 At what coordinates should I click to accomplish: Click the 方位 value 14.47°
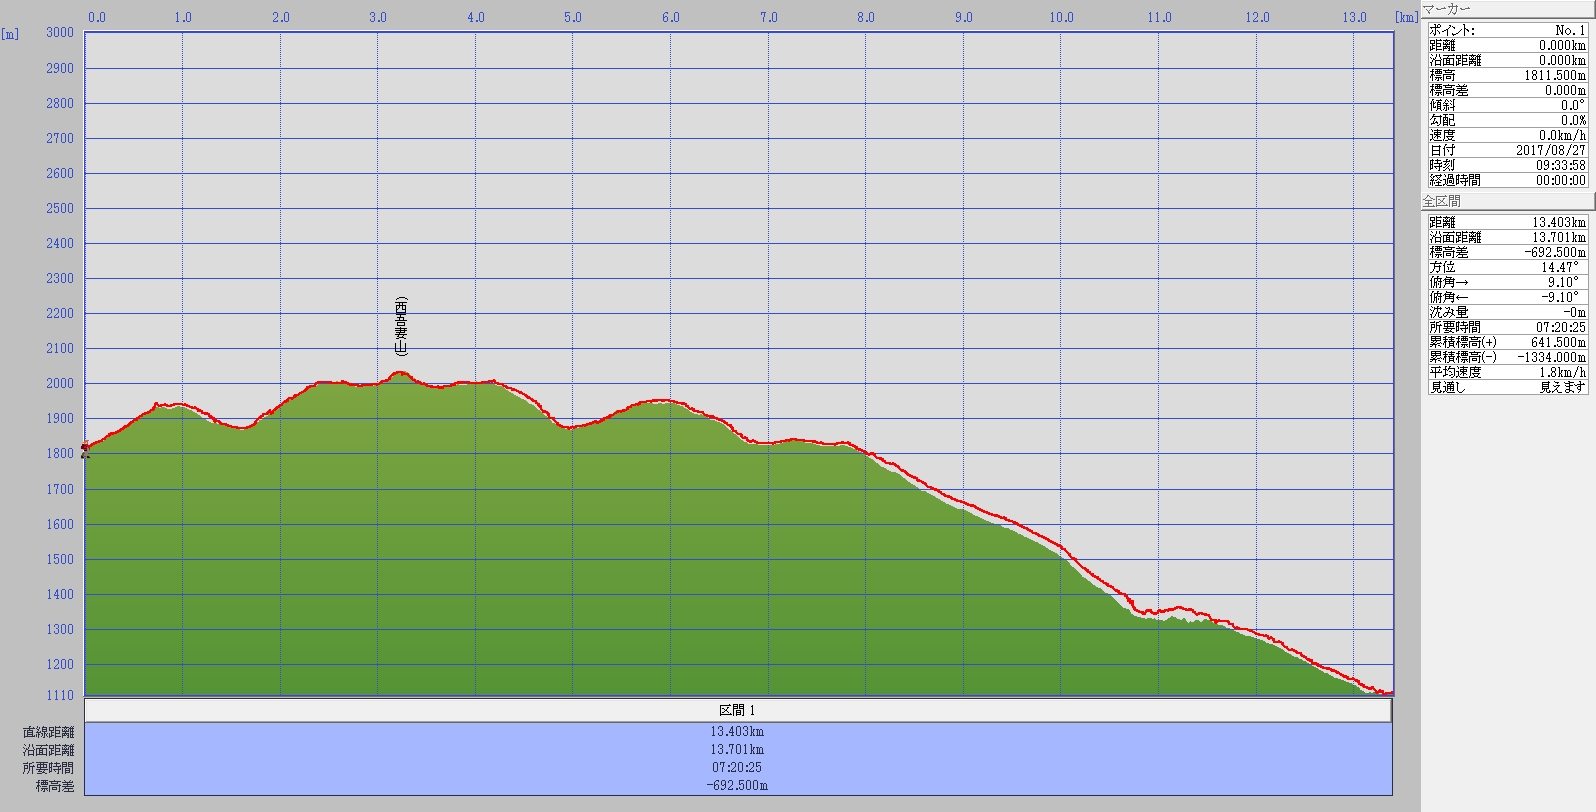(x=1559, y=267)
